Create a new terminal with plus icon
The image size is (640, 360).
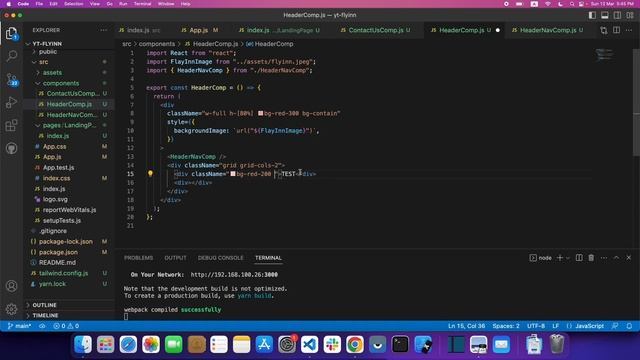point(560,258)
